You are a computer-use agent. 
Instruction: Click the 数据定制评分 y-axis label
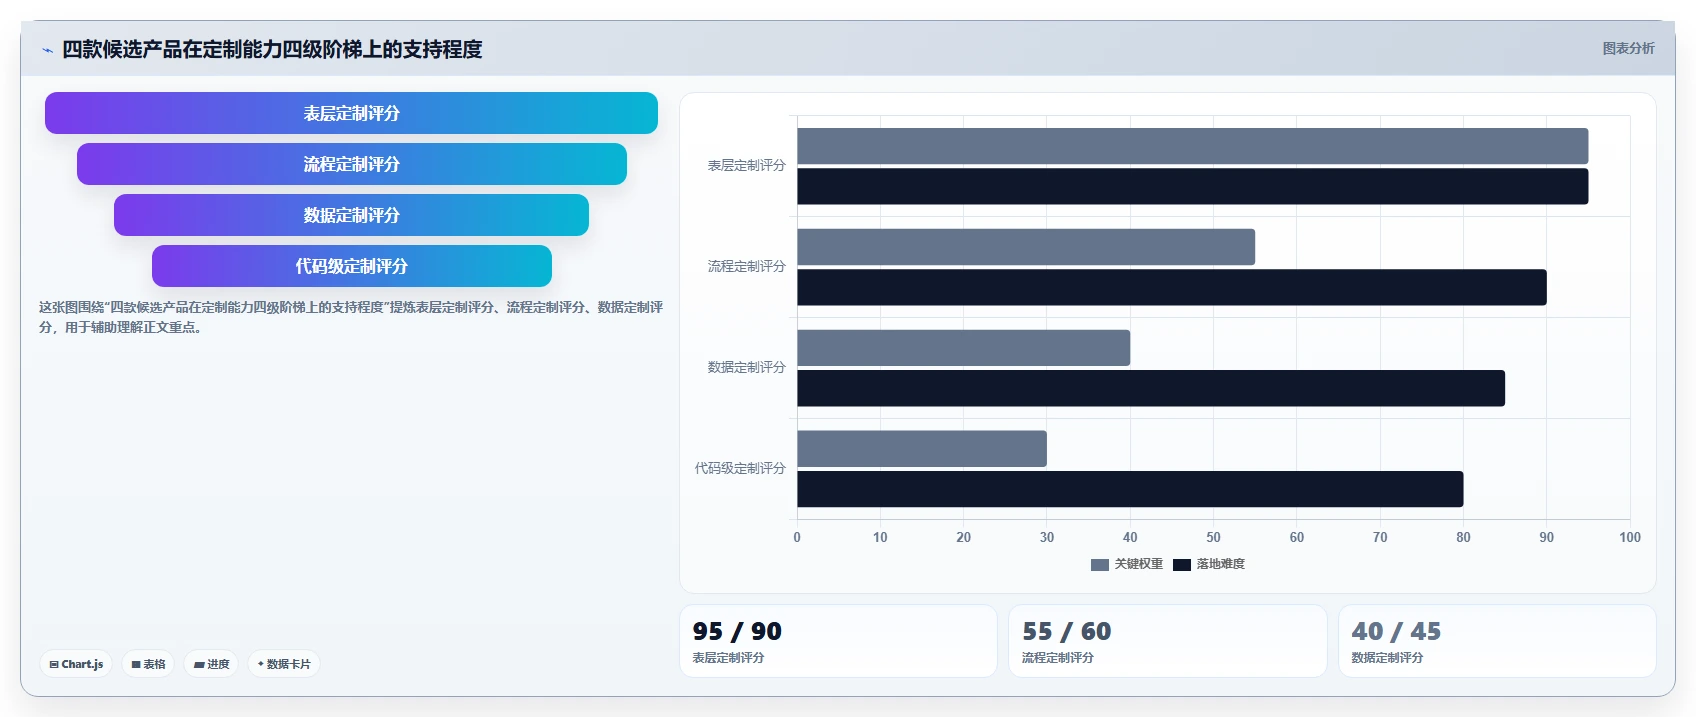(747, 367)
